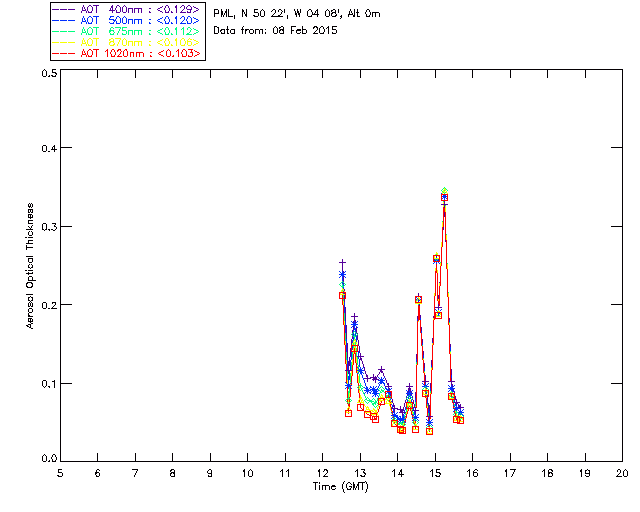Screen dimensions: 640x512
Task: Click the last red square marker after 15:30
Action: click(460, 420)
